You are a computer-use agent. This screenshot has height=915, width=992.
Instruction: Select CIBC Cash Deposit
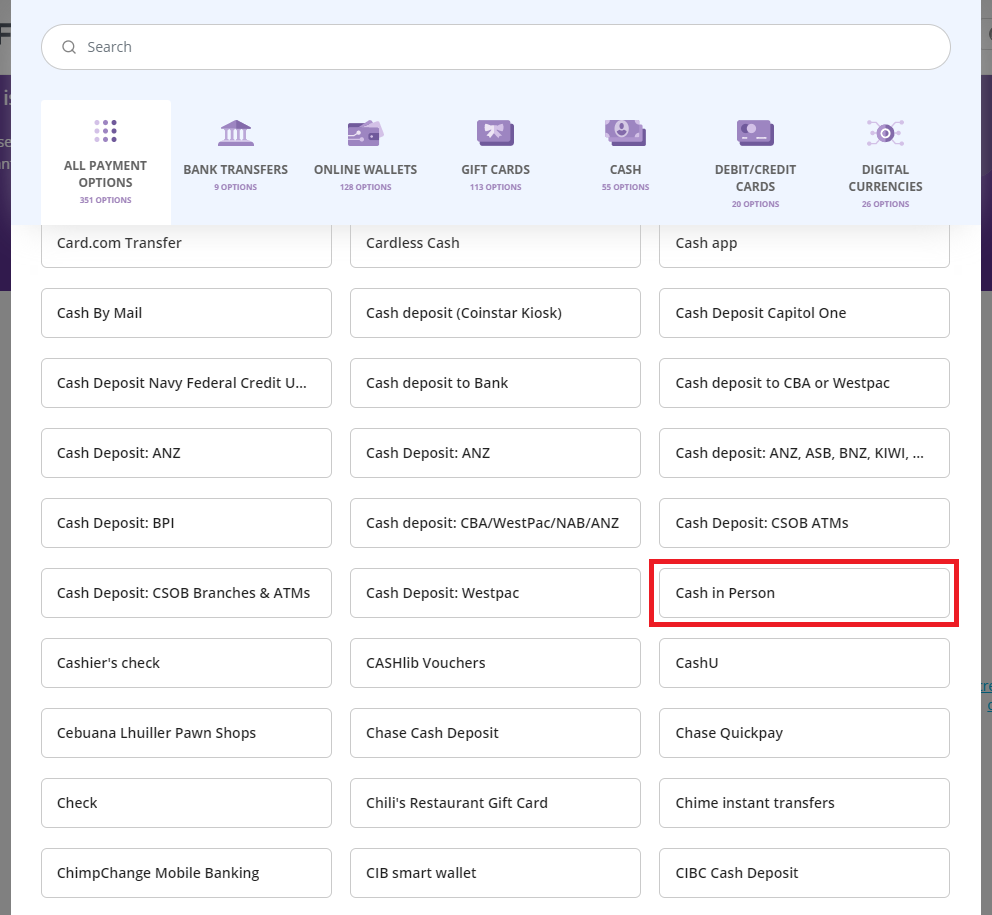click(804, 873)
